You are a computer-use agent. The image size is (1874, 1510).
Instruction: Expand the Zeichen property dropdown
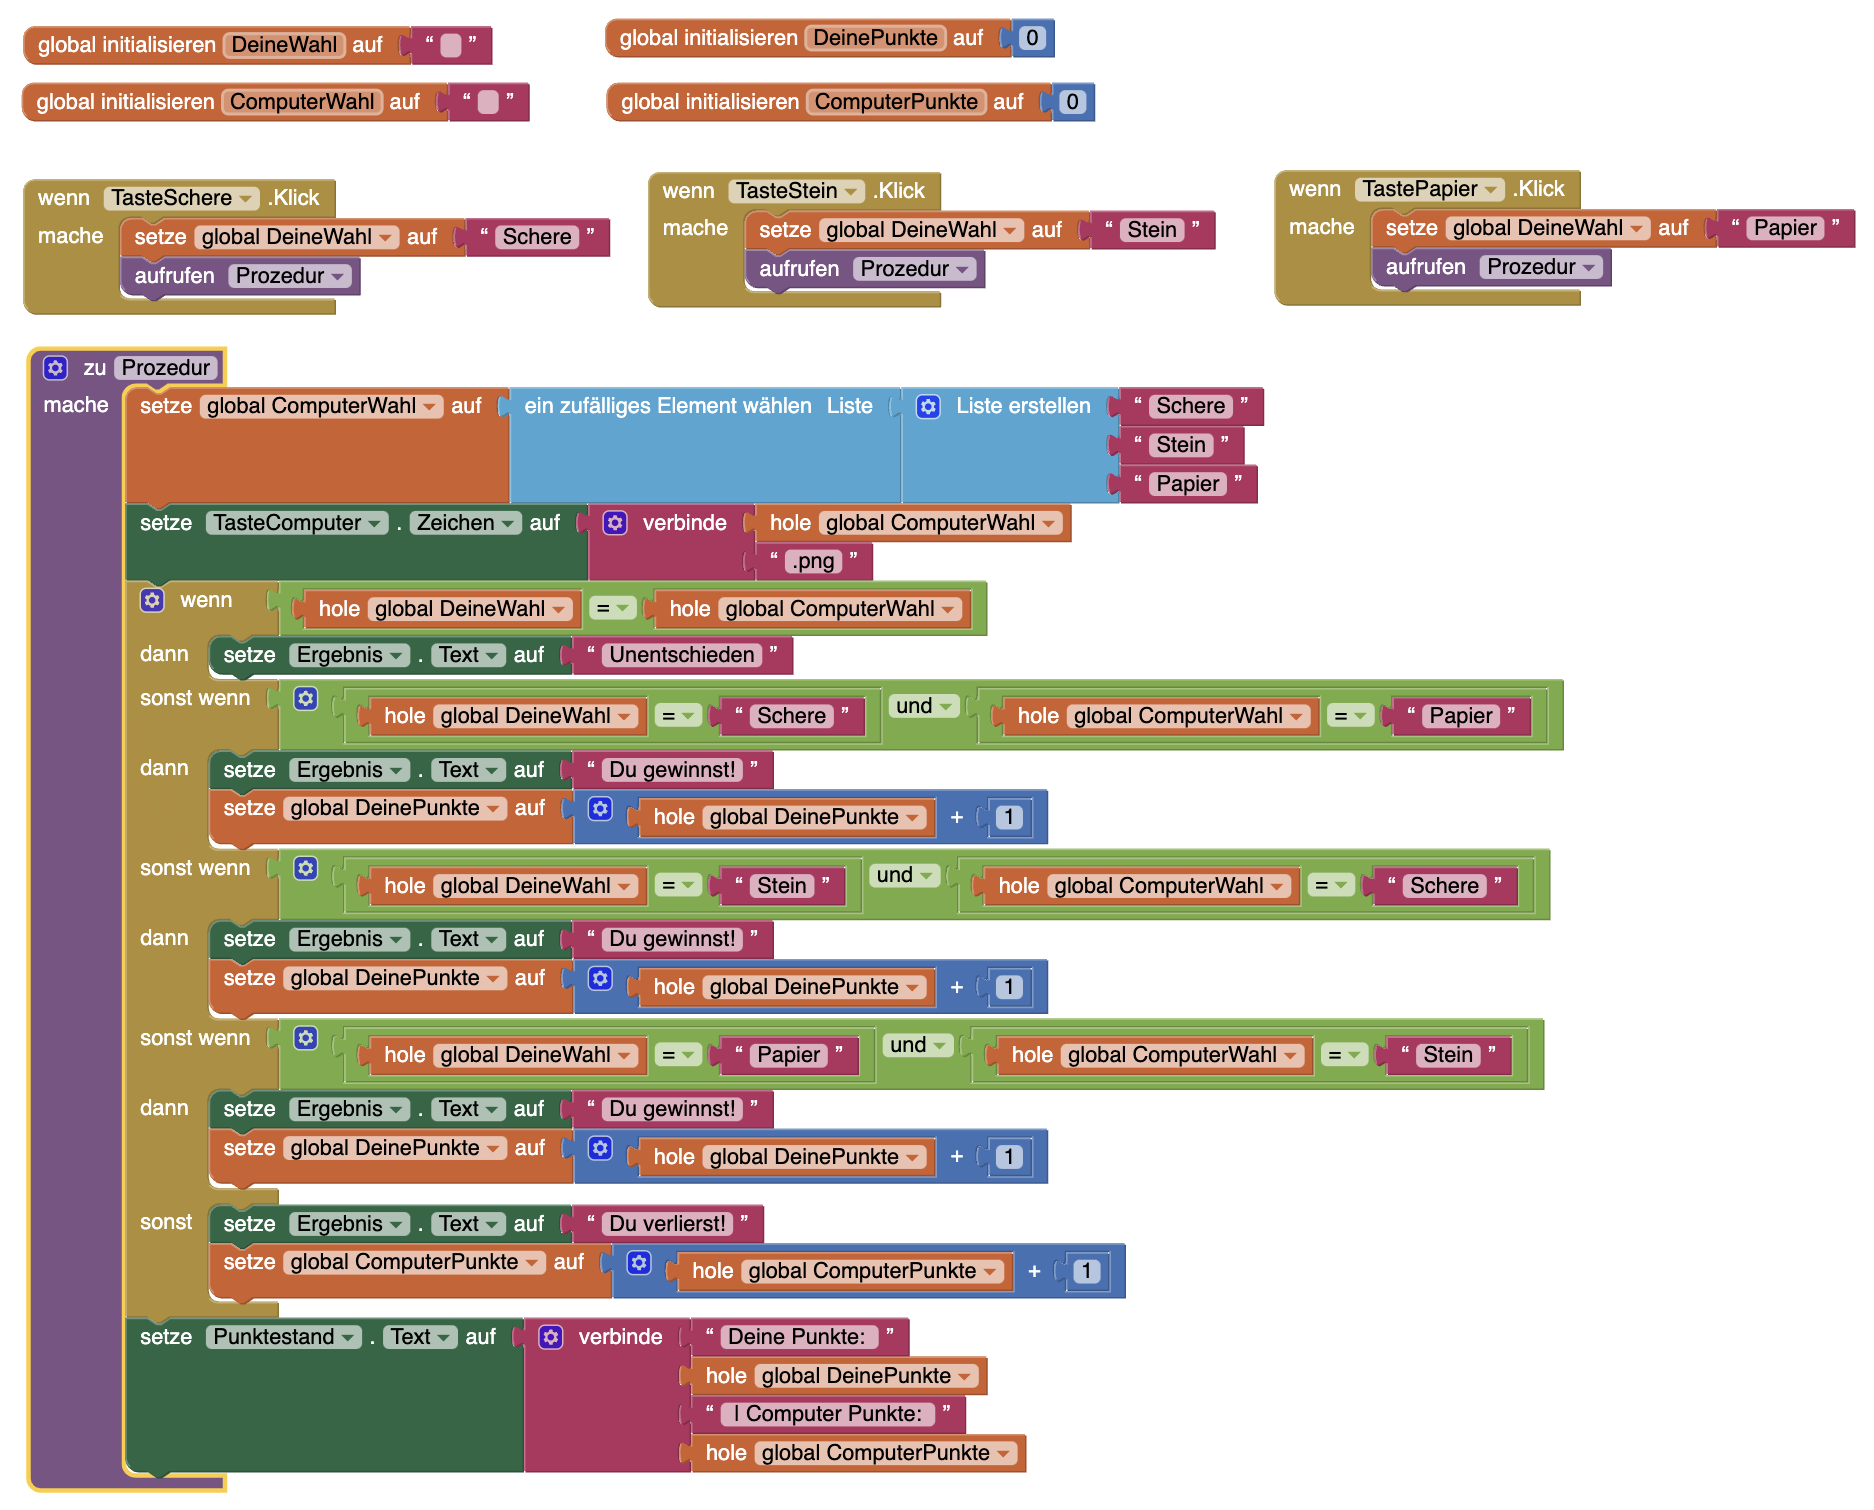(x=508, y=523)
